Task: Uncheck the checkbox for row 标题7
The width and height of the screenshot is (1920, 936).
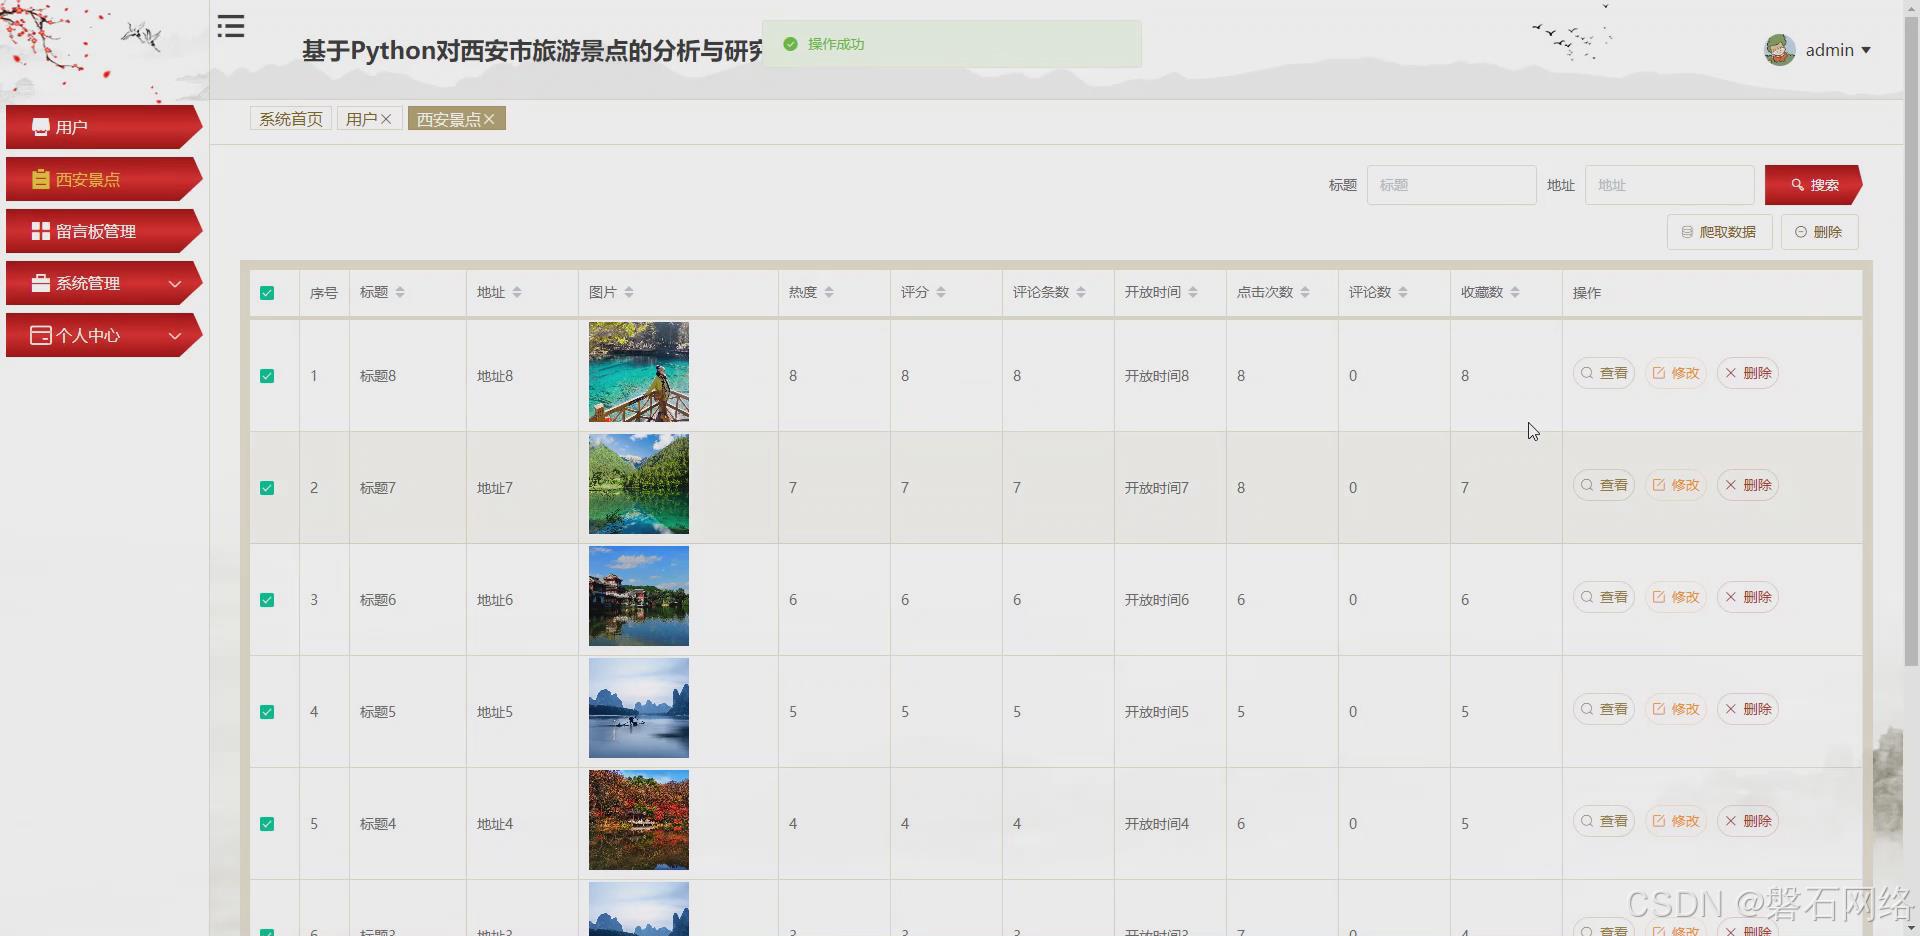Action: coord(267,488)
